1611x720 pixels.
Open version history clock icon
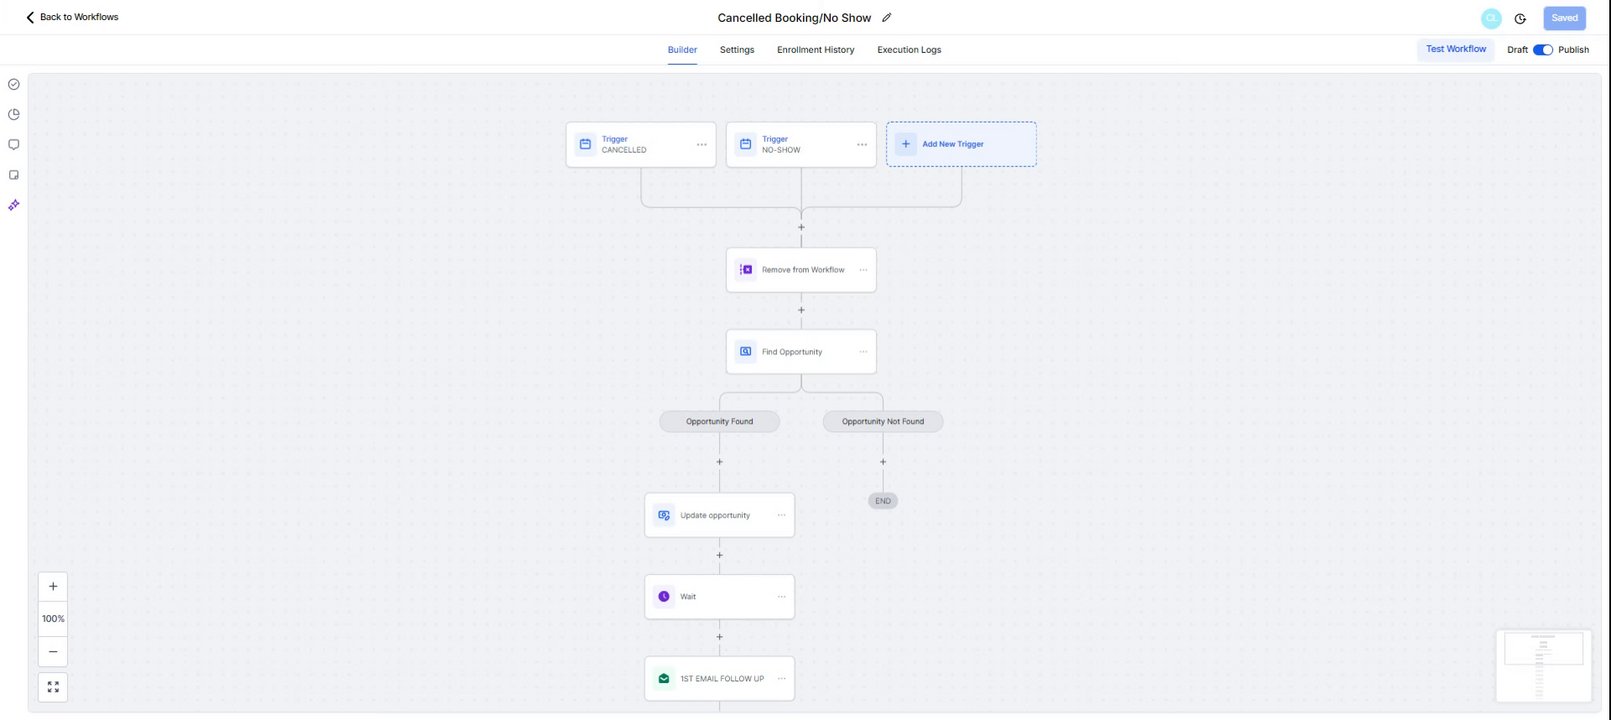coord(1520,18)
